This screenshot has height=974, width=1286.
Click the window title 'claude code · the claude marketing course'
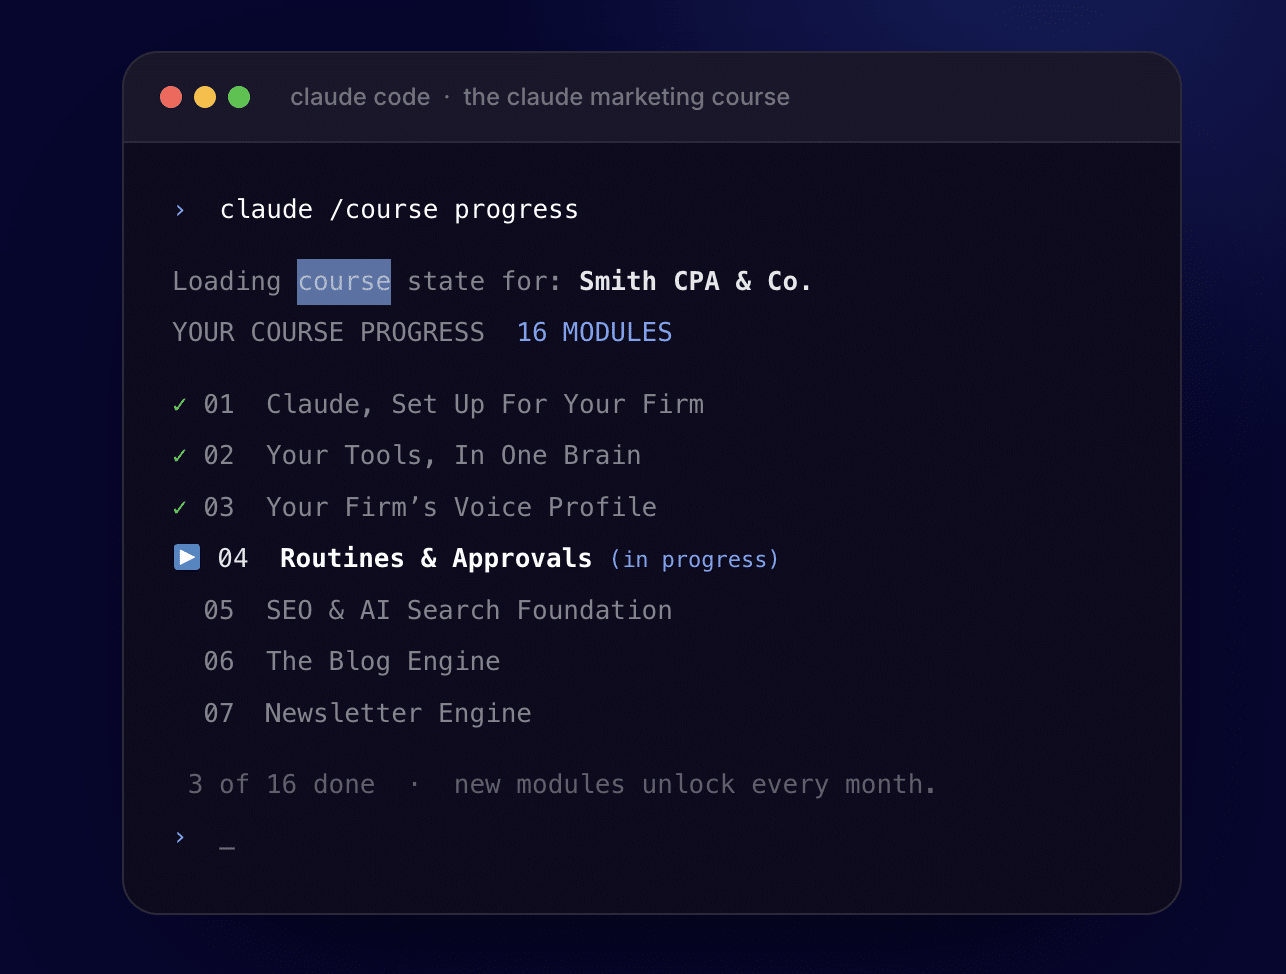point(540,97)
